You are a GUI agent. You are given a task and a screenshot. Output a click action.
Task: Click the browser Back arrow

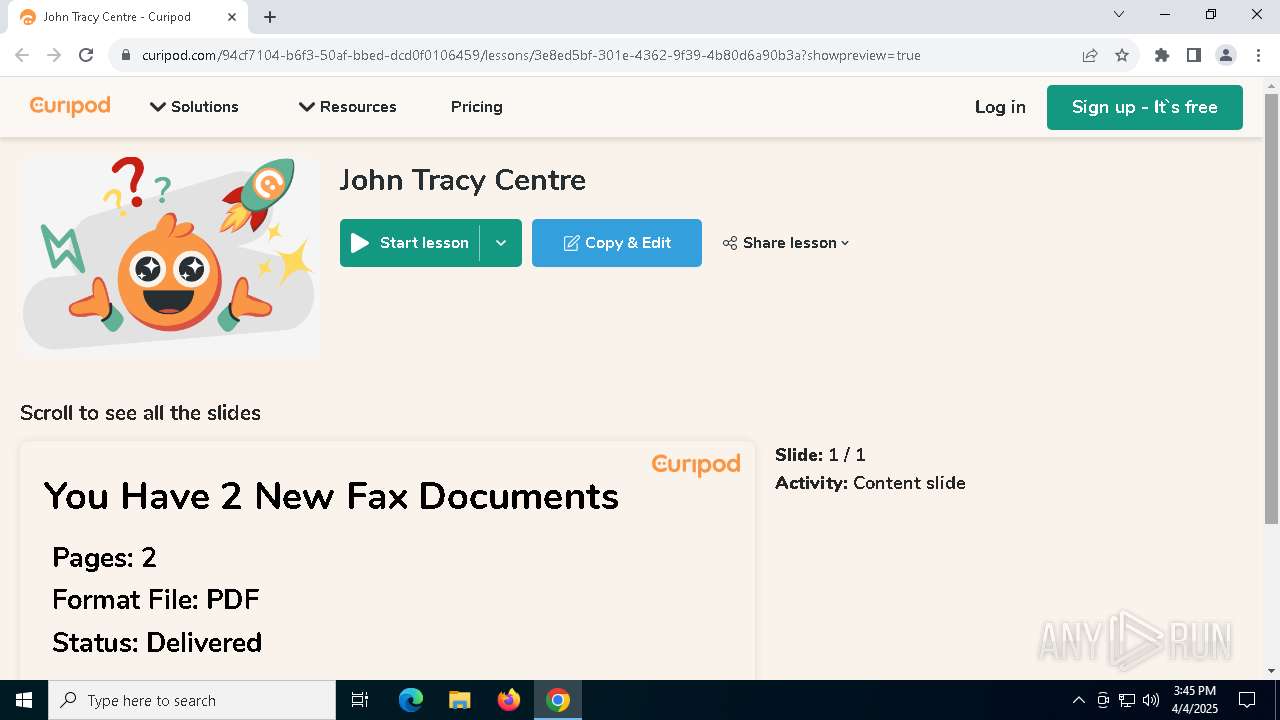22,55
